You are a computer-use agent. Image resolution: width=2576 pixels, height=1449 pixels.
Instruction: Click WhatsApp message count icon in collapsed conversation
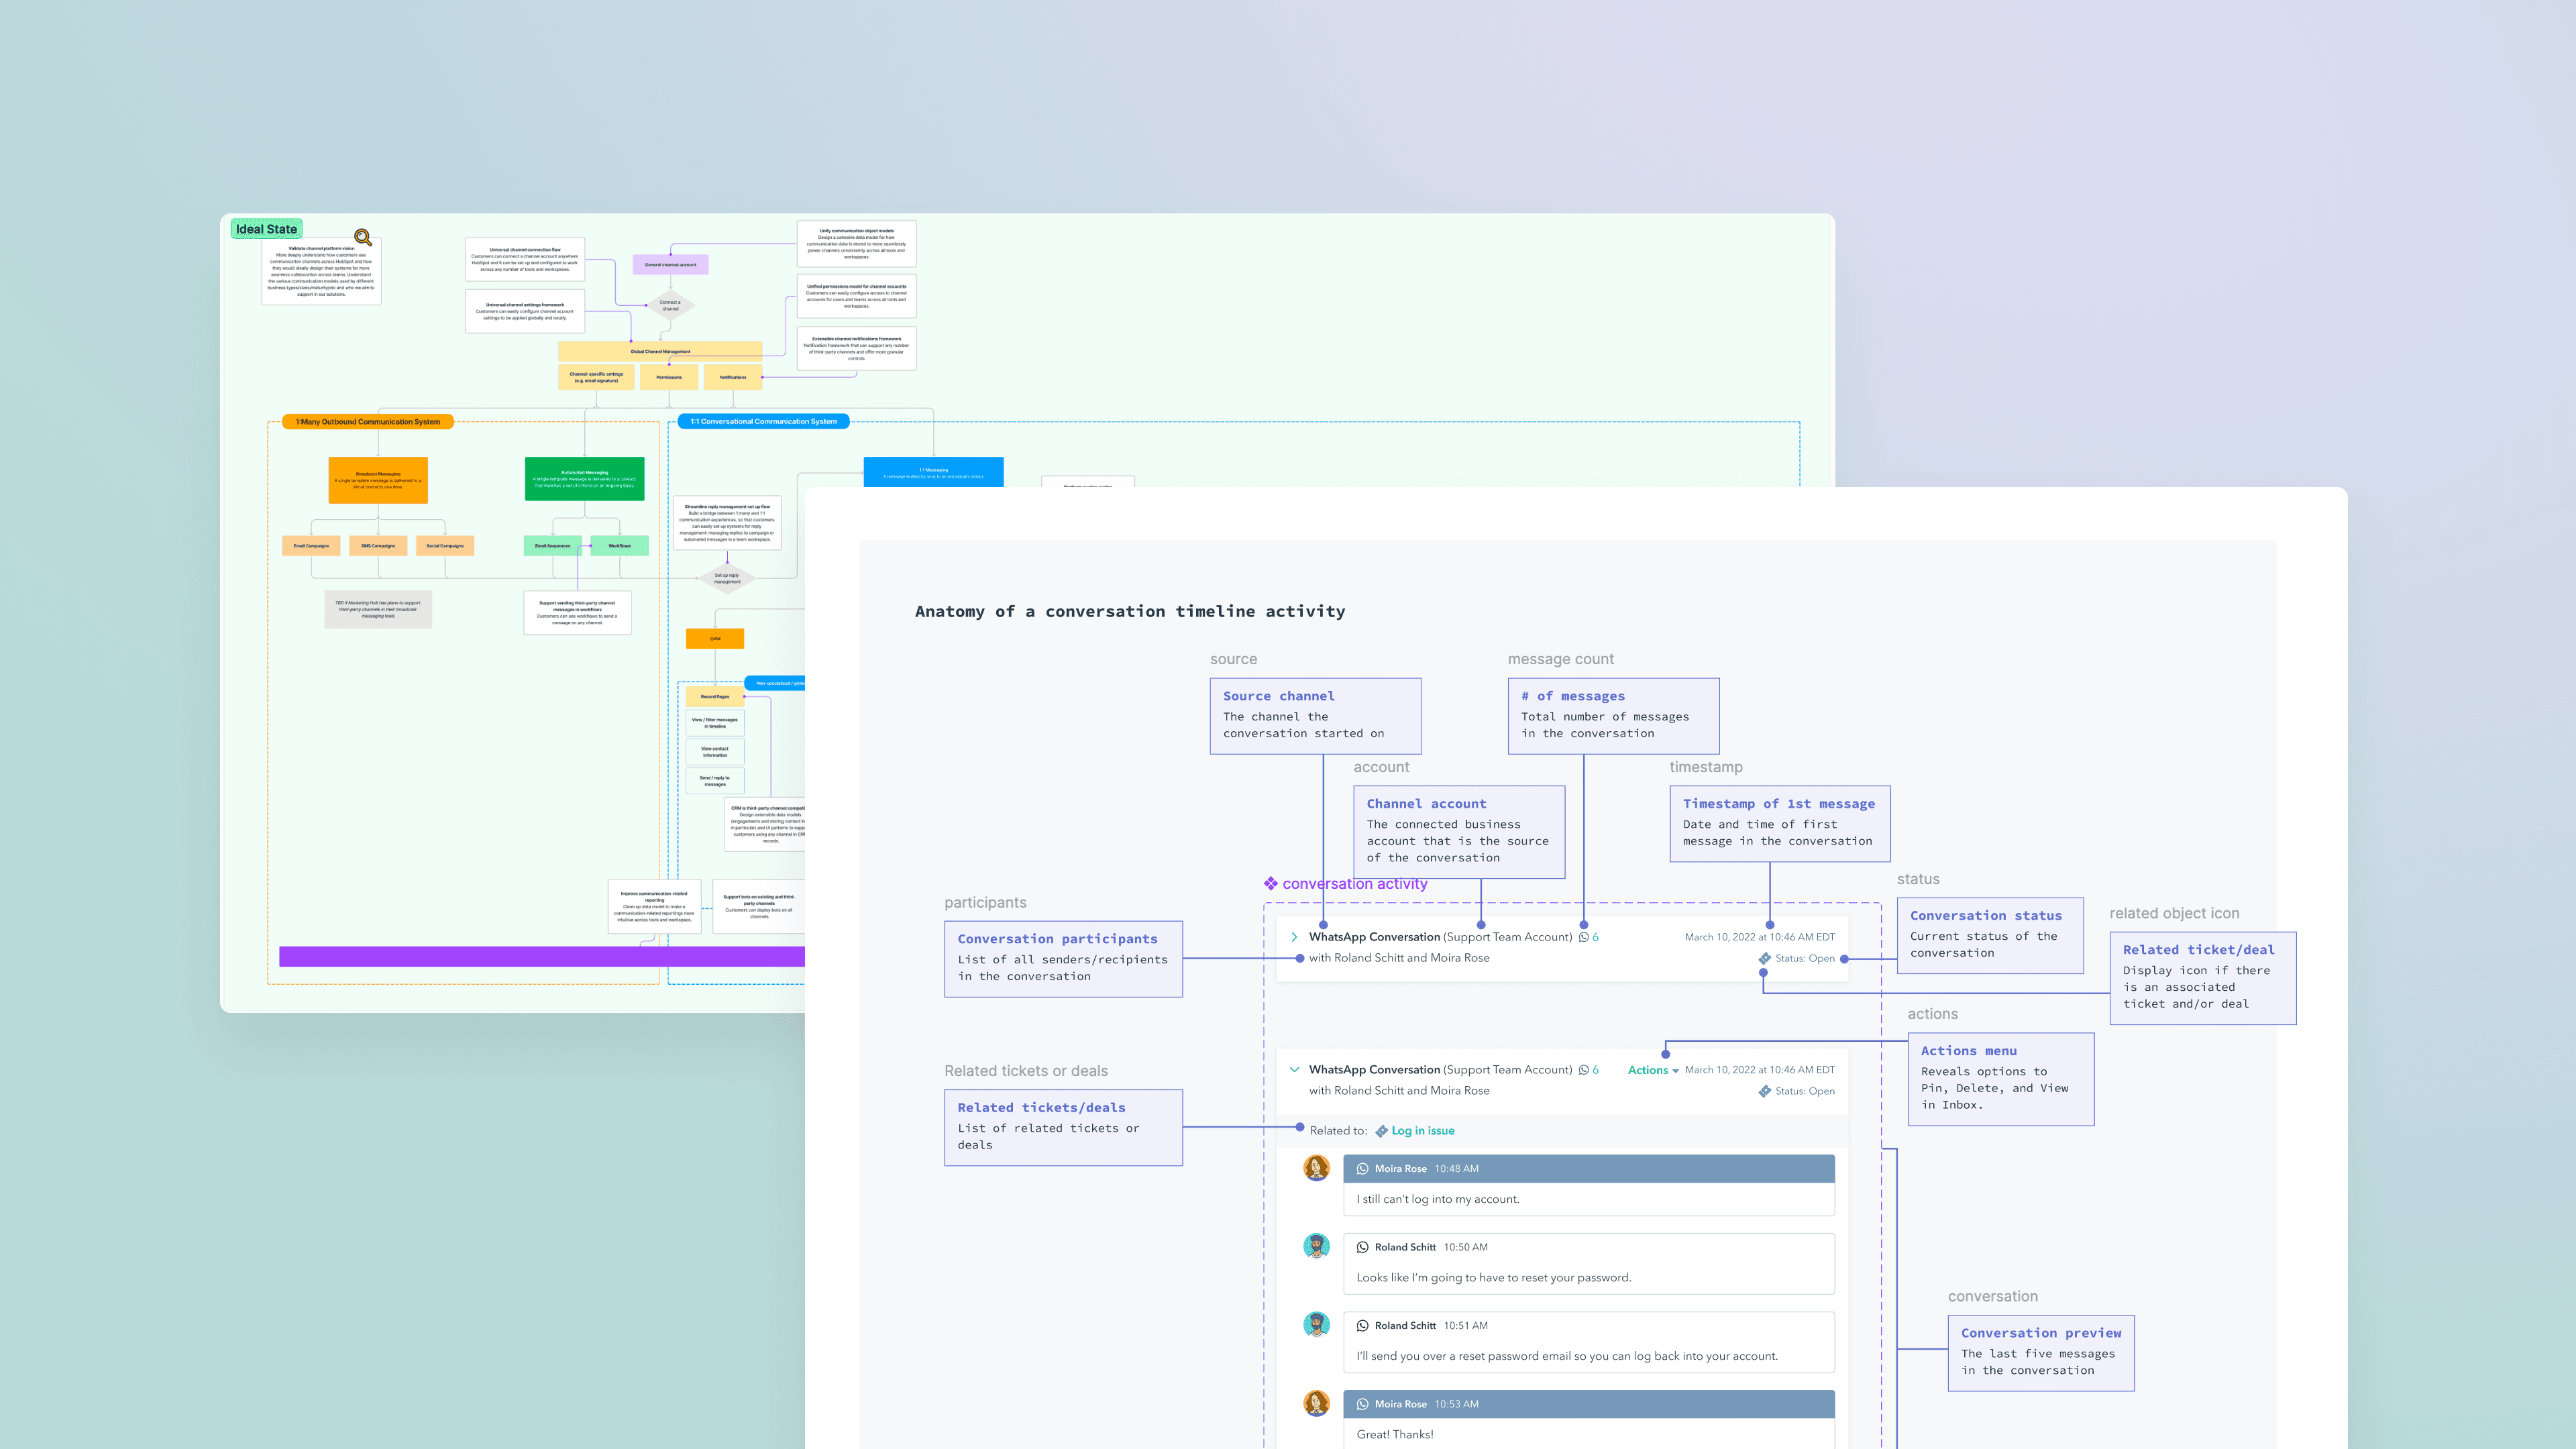click(x=1583, y=937)
